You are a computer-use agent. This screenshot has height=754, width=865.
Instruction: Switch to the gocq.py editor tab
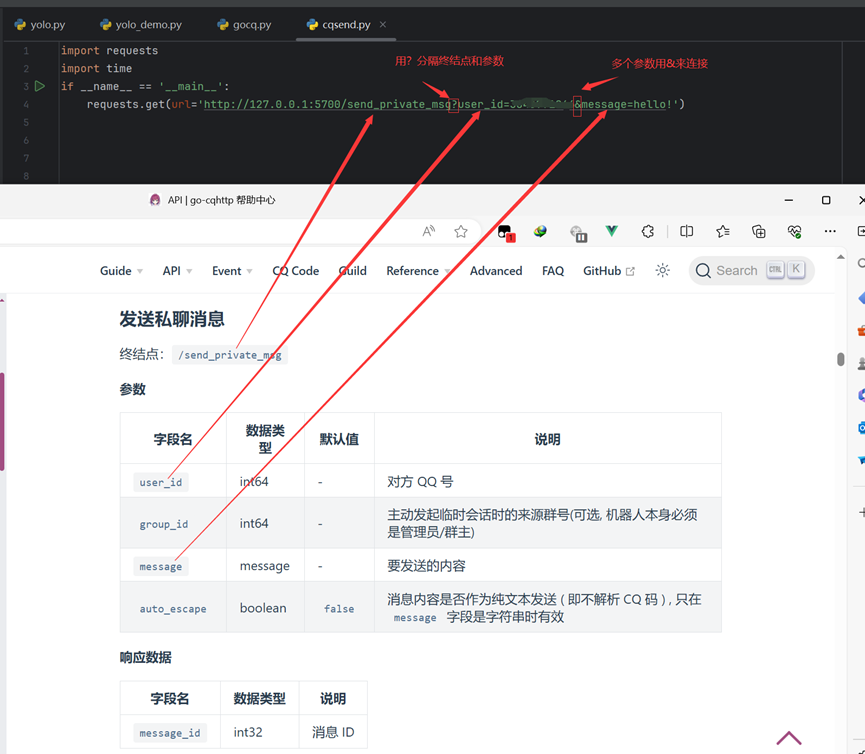(x=244, y=25)
